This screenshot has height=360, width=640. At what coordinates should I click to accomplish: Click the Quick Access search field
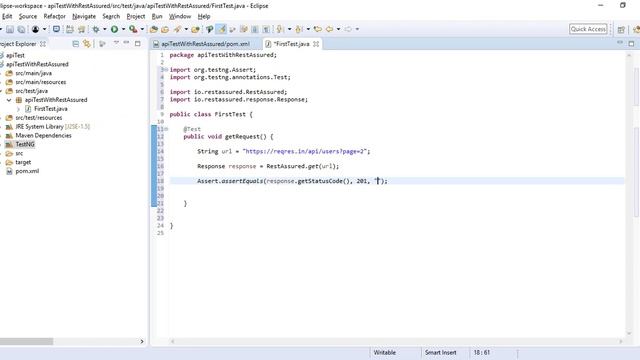588,29
